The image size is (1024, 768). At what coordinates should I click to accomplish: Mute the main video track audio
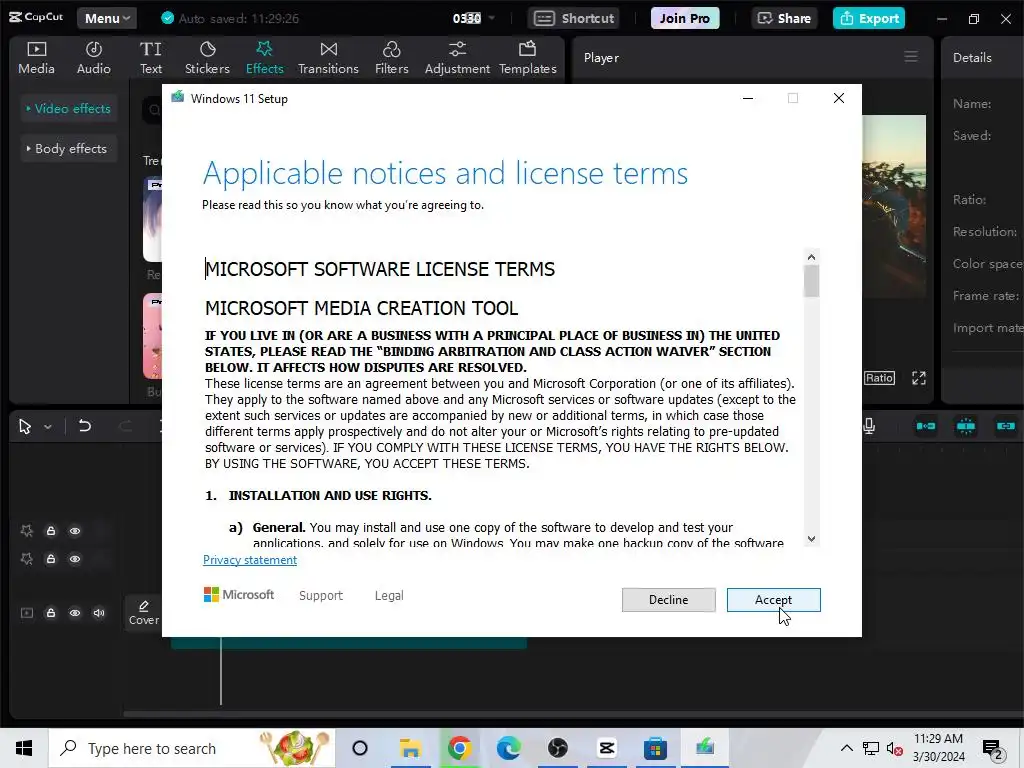[x=99, y=613]
